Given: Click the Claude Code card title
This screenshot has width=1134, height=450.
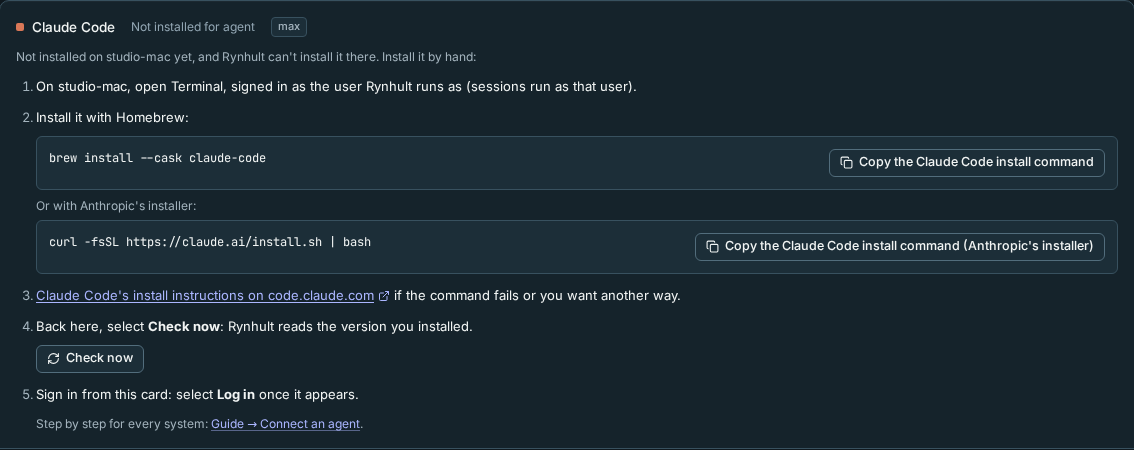Looking at the screenshot, I should (x=73, y=27).
